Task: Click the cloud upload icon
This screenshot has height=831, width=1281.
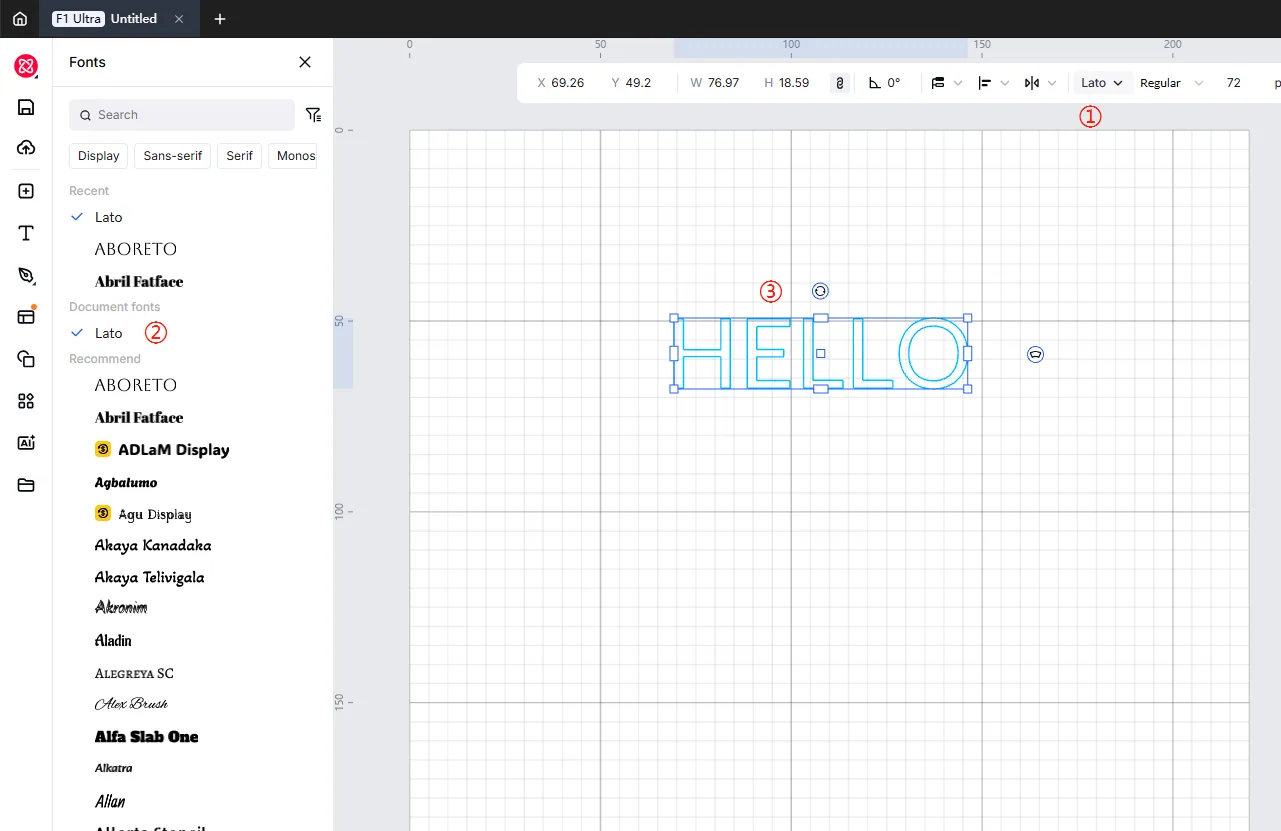Action: [x=26, y=148]
